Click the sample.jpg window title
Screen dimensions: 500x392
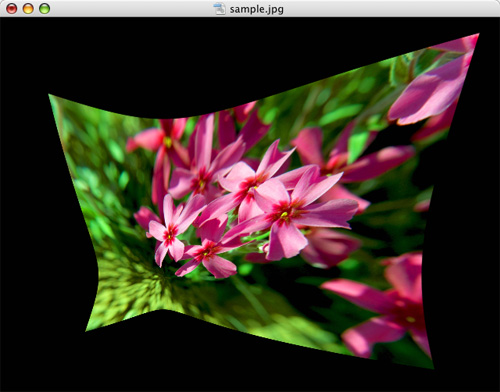(256, 9)
